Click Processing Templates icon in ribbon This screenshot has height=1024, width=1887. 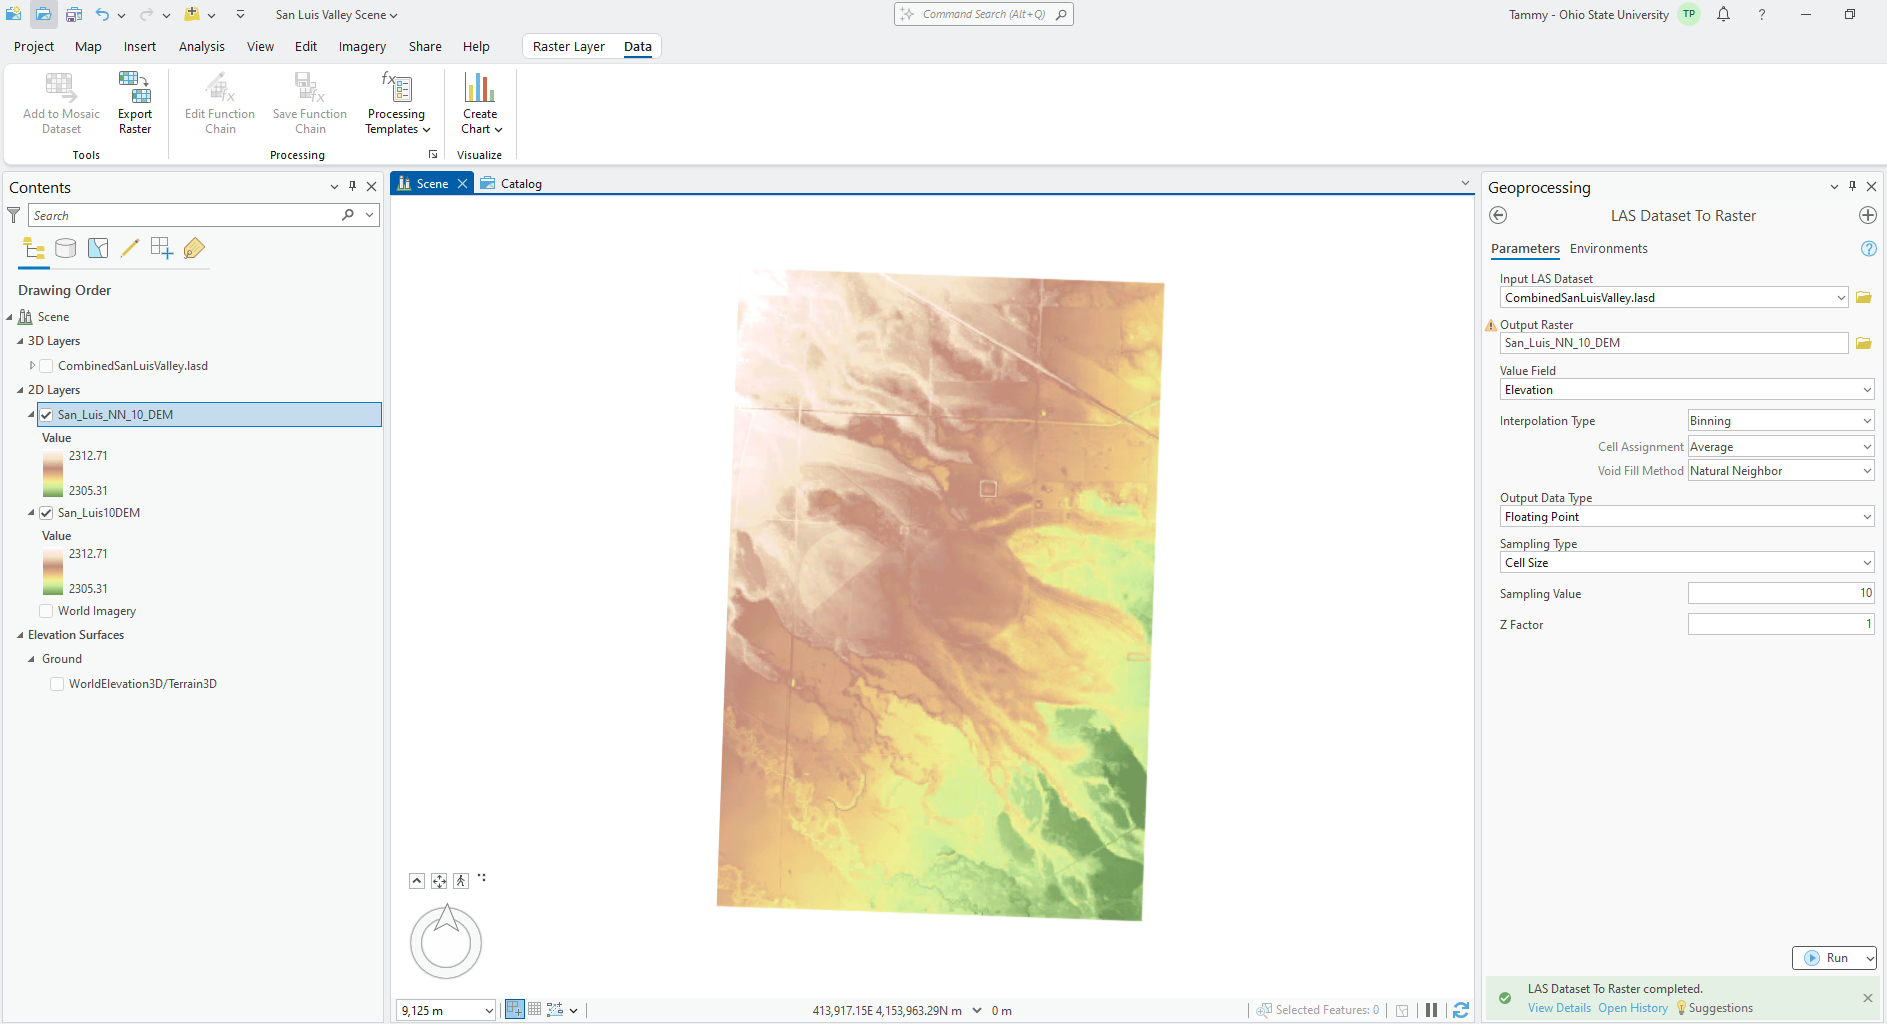click(x=397, y=89)
